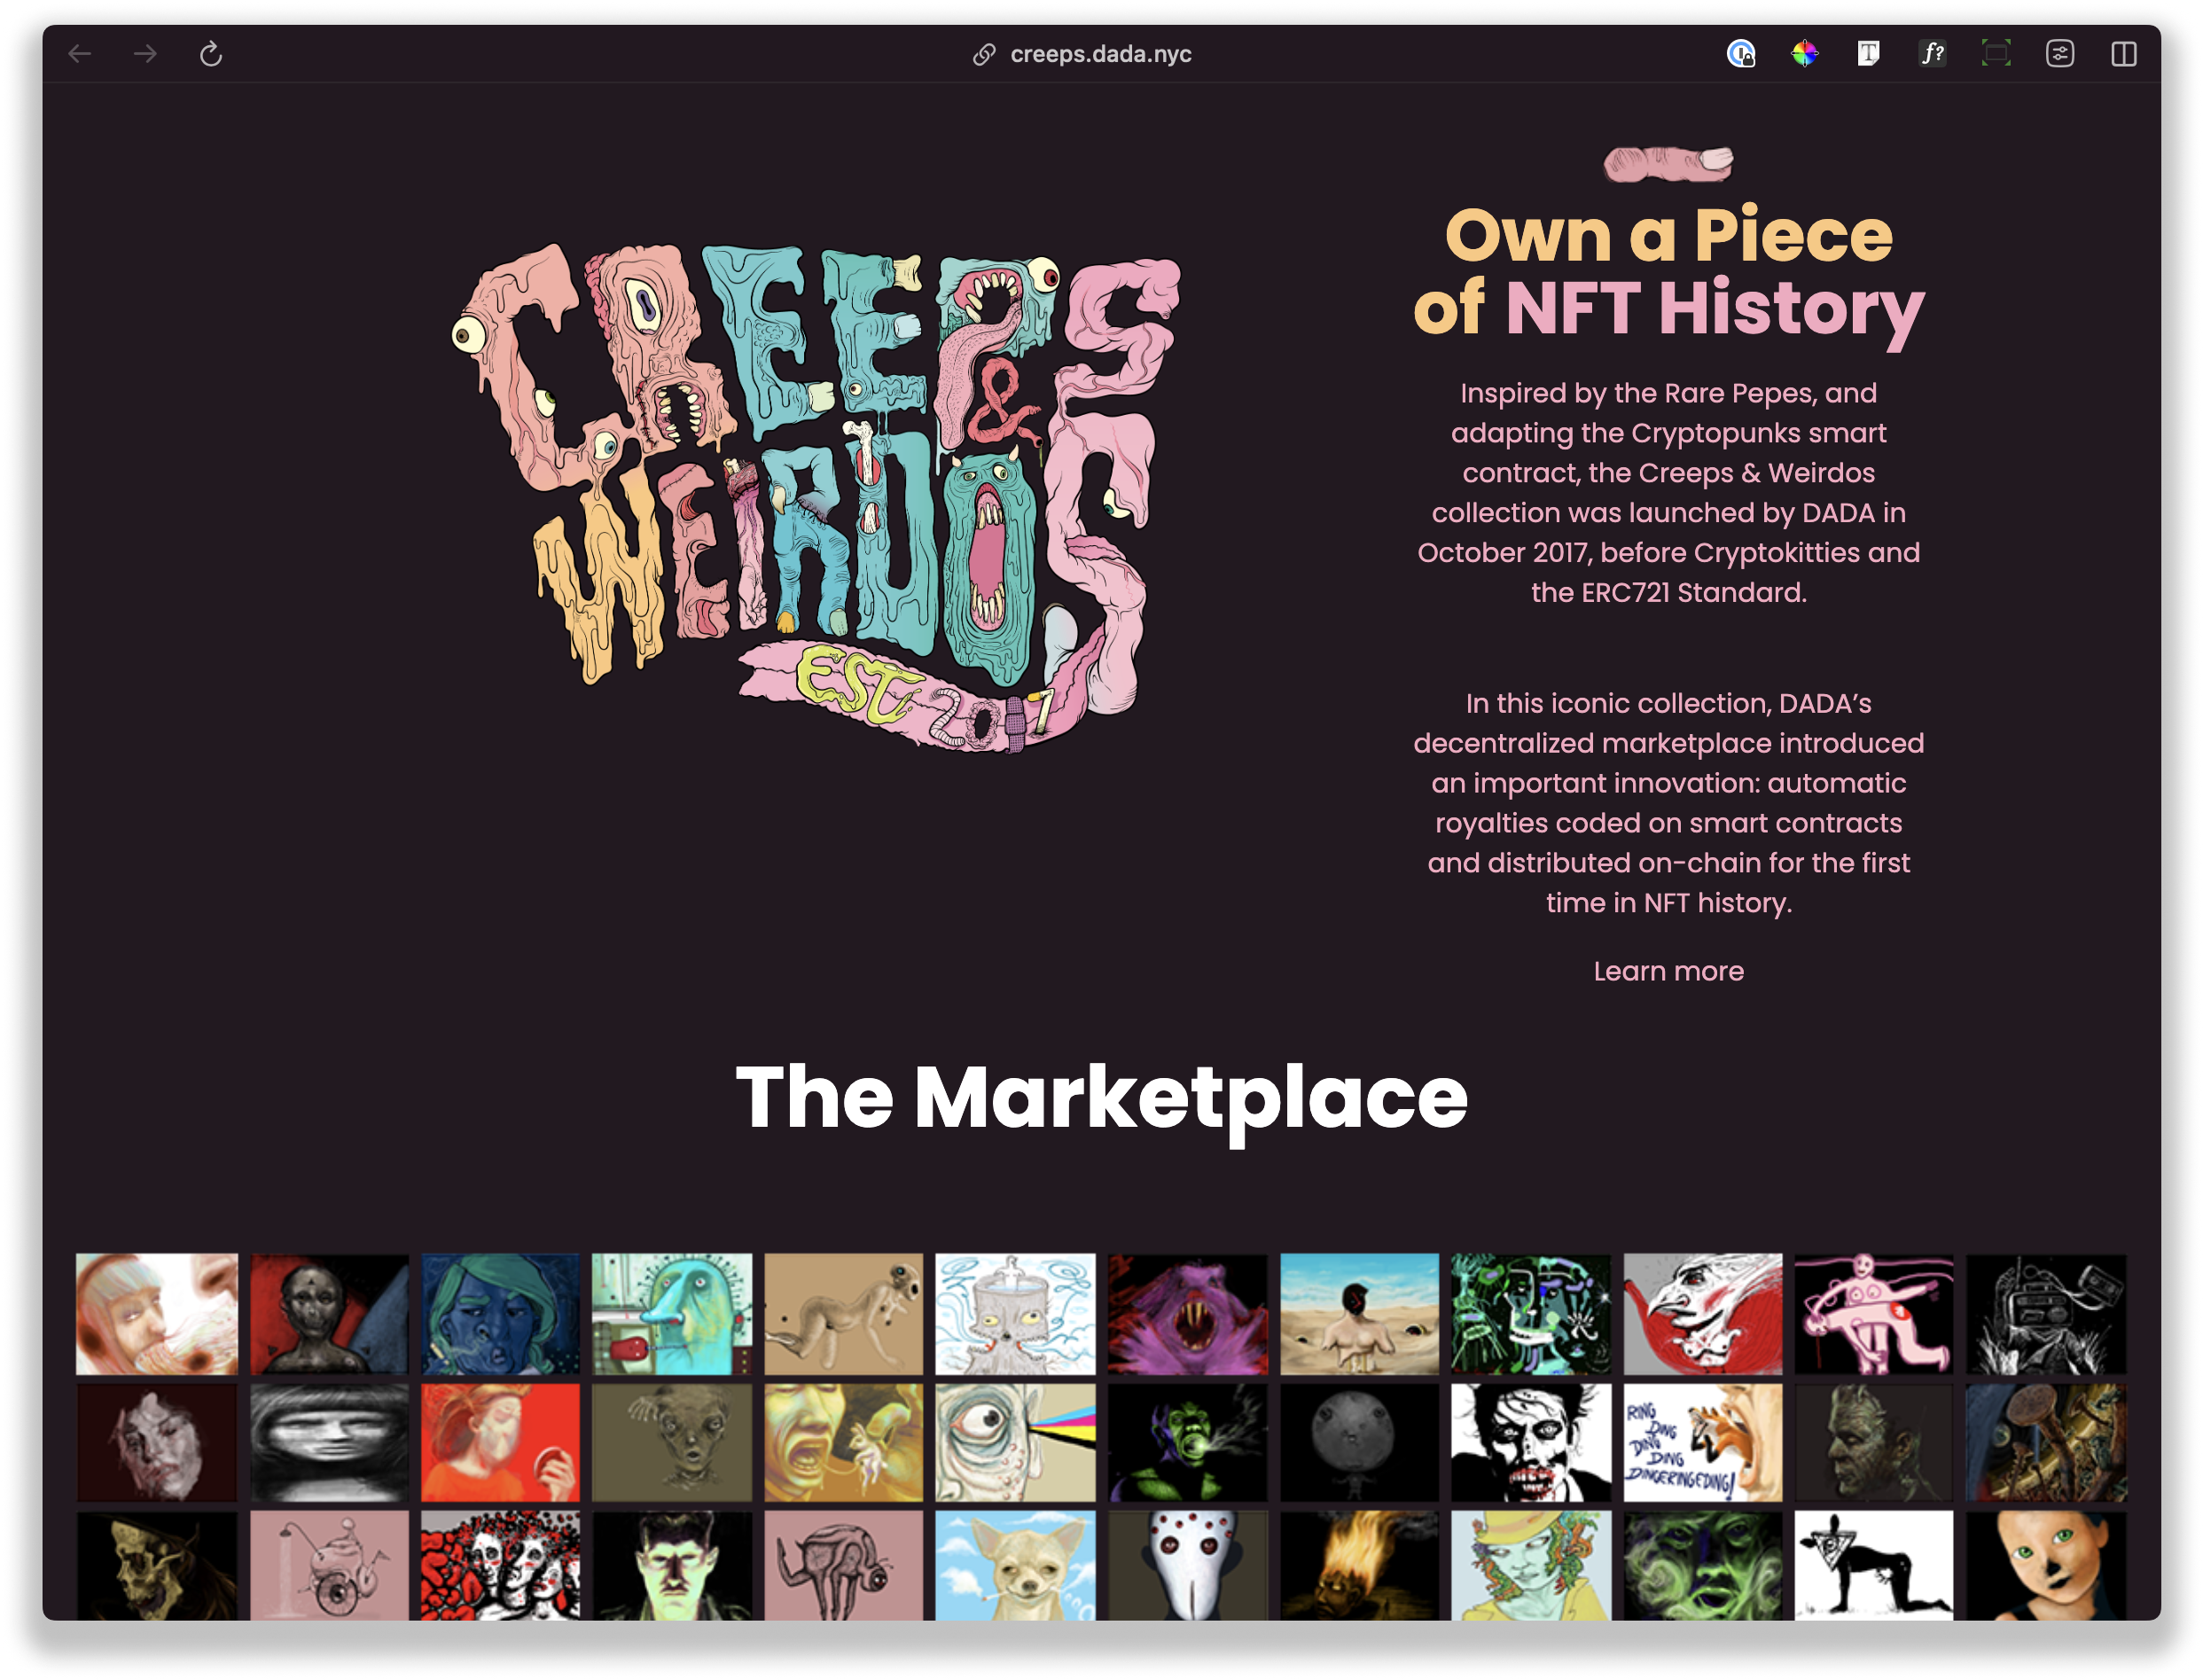The height and width of the screenshot is (1680, 2203).
Task: Select the green witch blowing smoke thumbnail
Action: coord(1187,1442)
